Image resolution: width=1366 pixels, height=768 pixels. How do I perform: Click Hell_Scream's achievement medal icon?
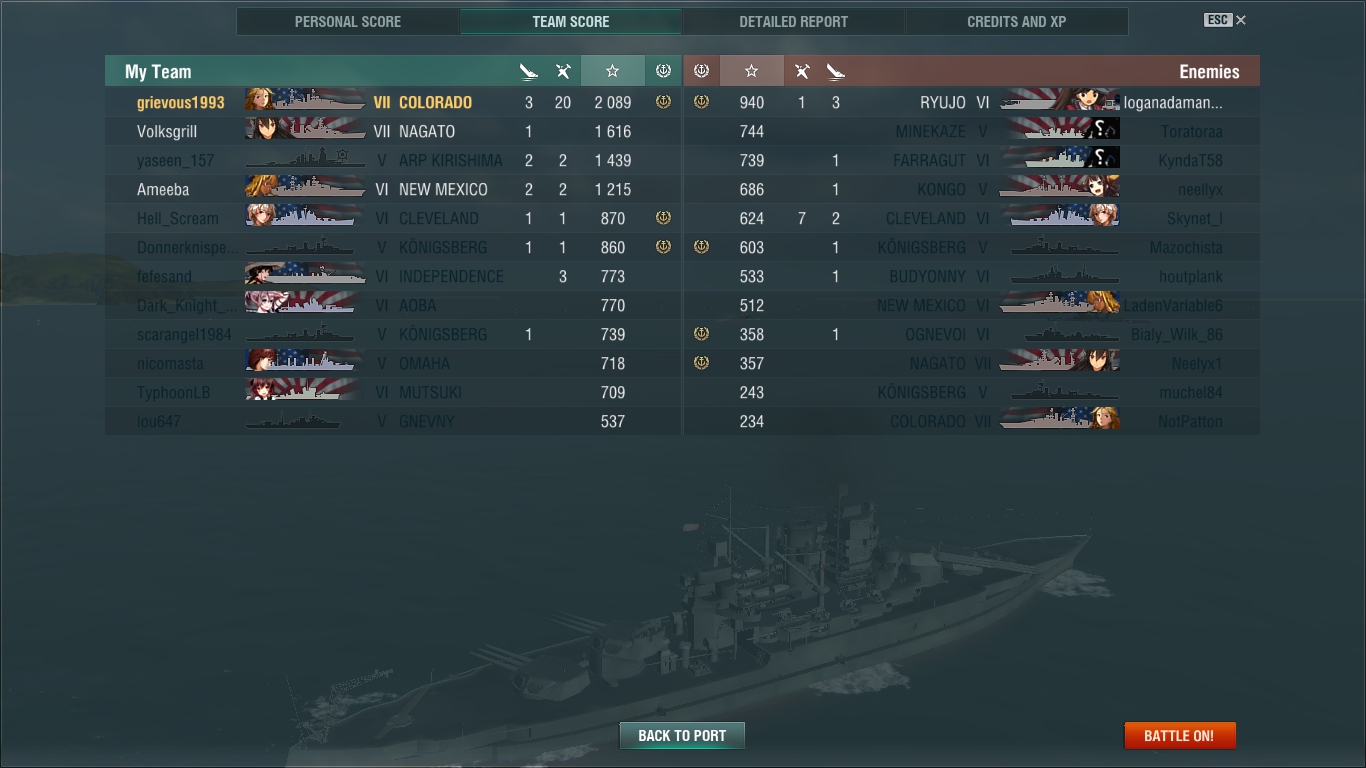pyautogui.click(x=663, y=218)
